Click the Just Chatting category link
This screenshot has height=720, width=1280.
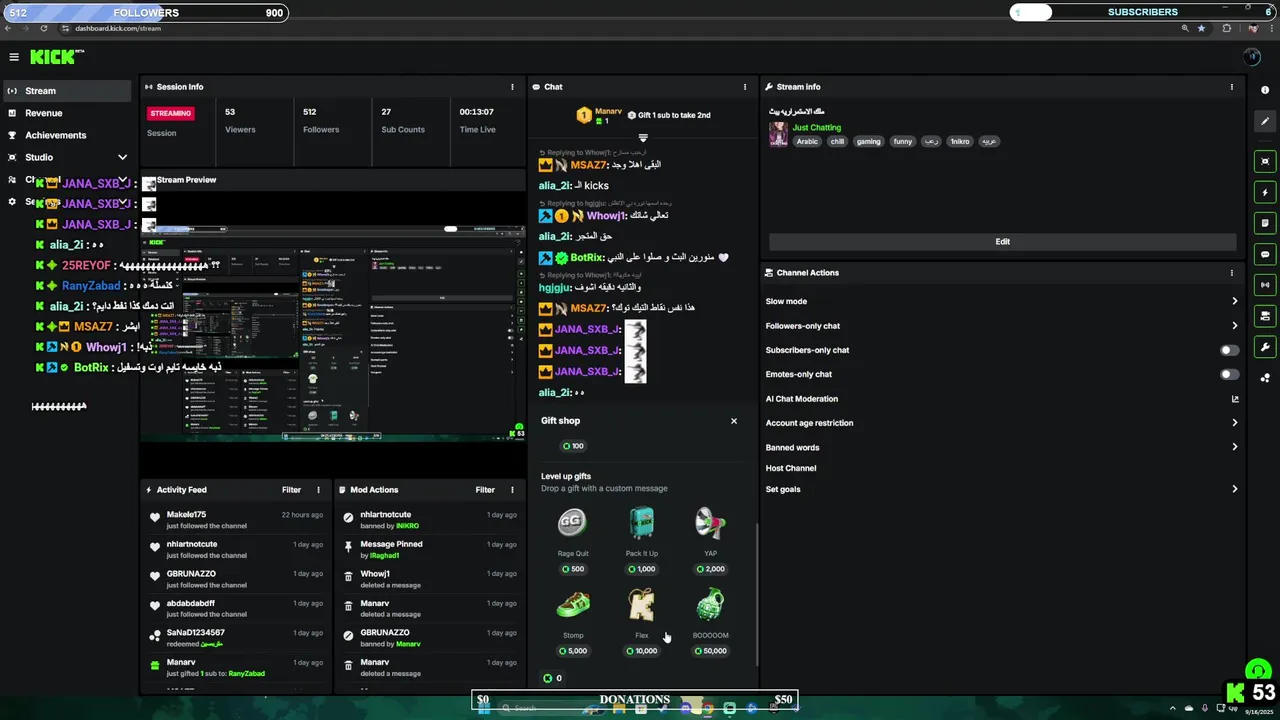(x=817, y=128)
